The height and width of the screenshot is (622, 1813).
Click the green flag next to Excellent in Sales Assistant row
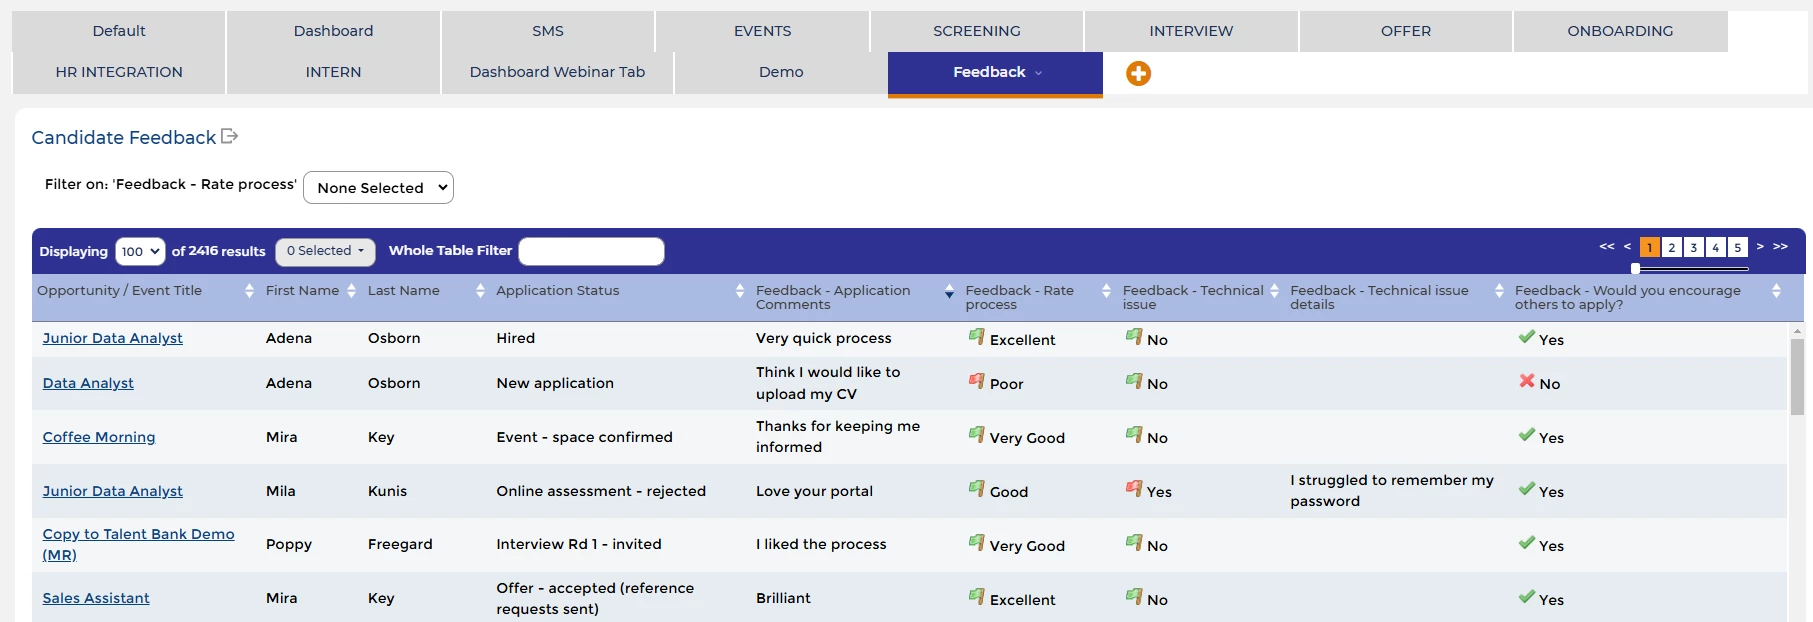977,596
